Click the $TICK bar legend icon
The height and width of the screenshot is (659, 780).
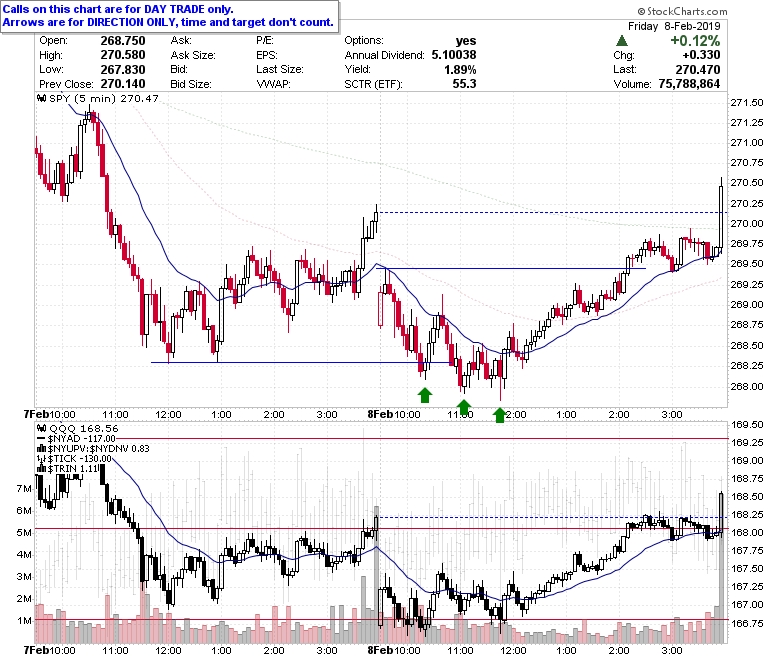point(41,458)
